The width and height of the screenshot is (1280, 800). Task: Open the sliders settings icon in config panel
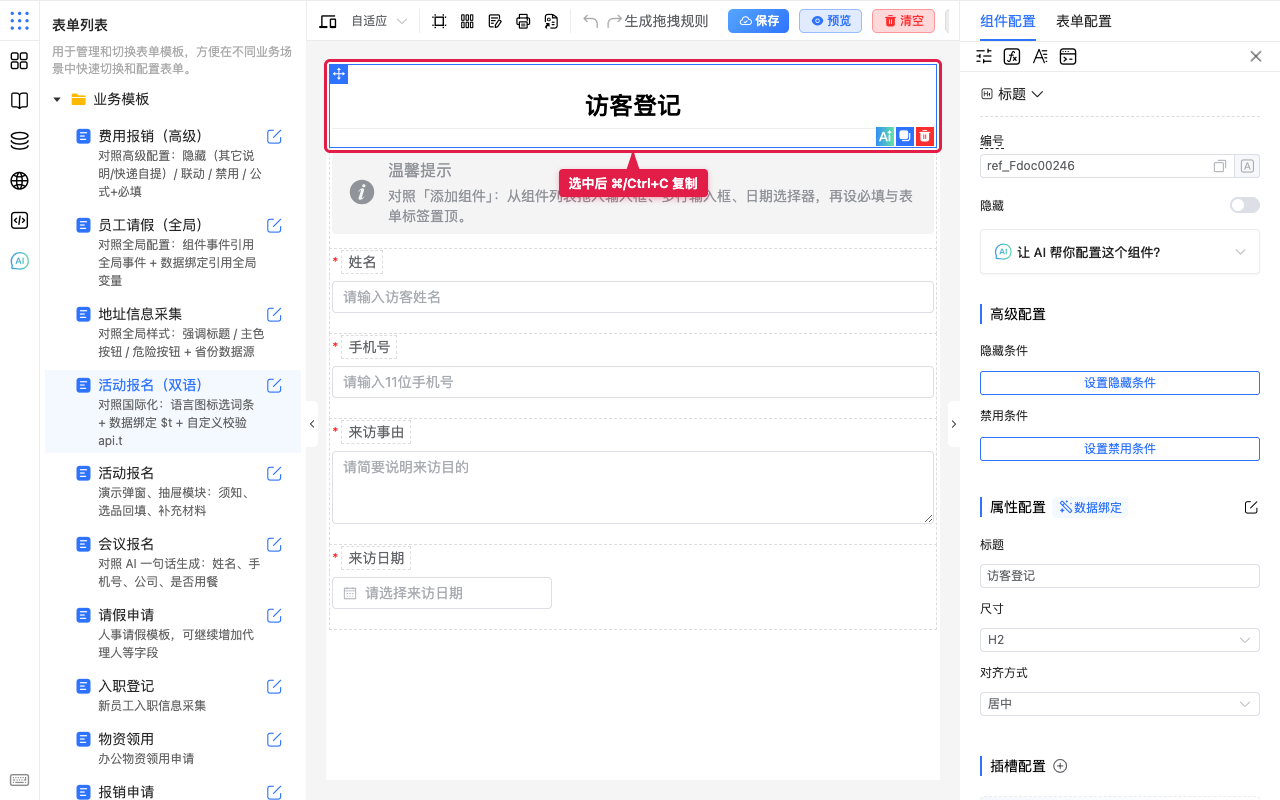(984, 56)
